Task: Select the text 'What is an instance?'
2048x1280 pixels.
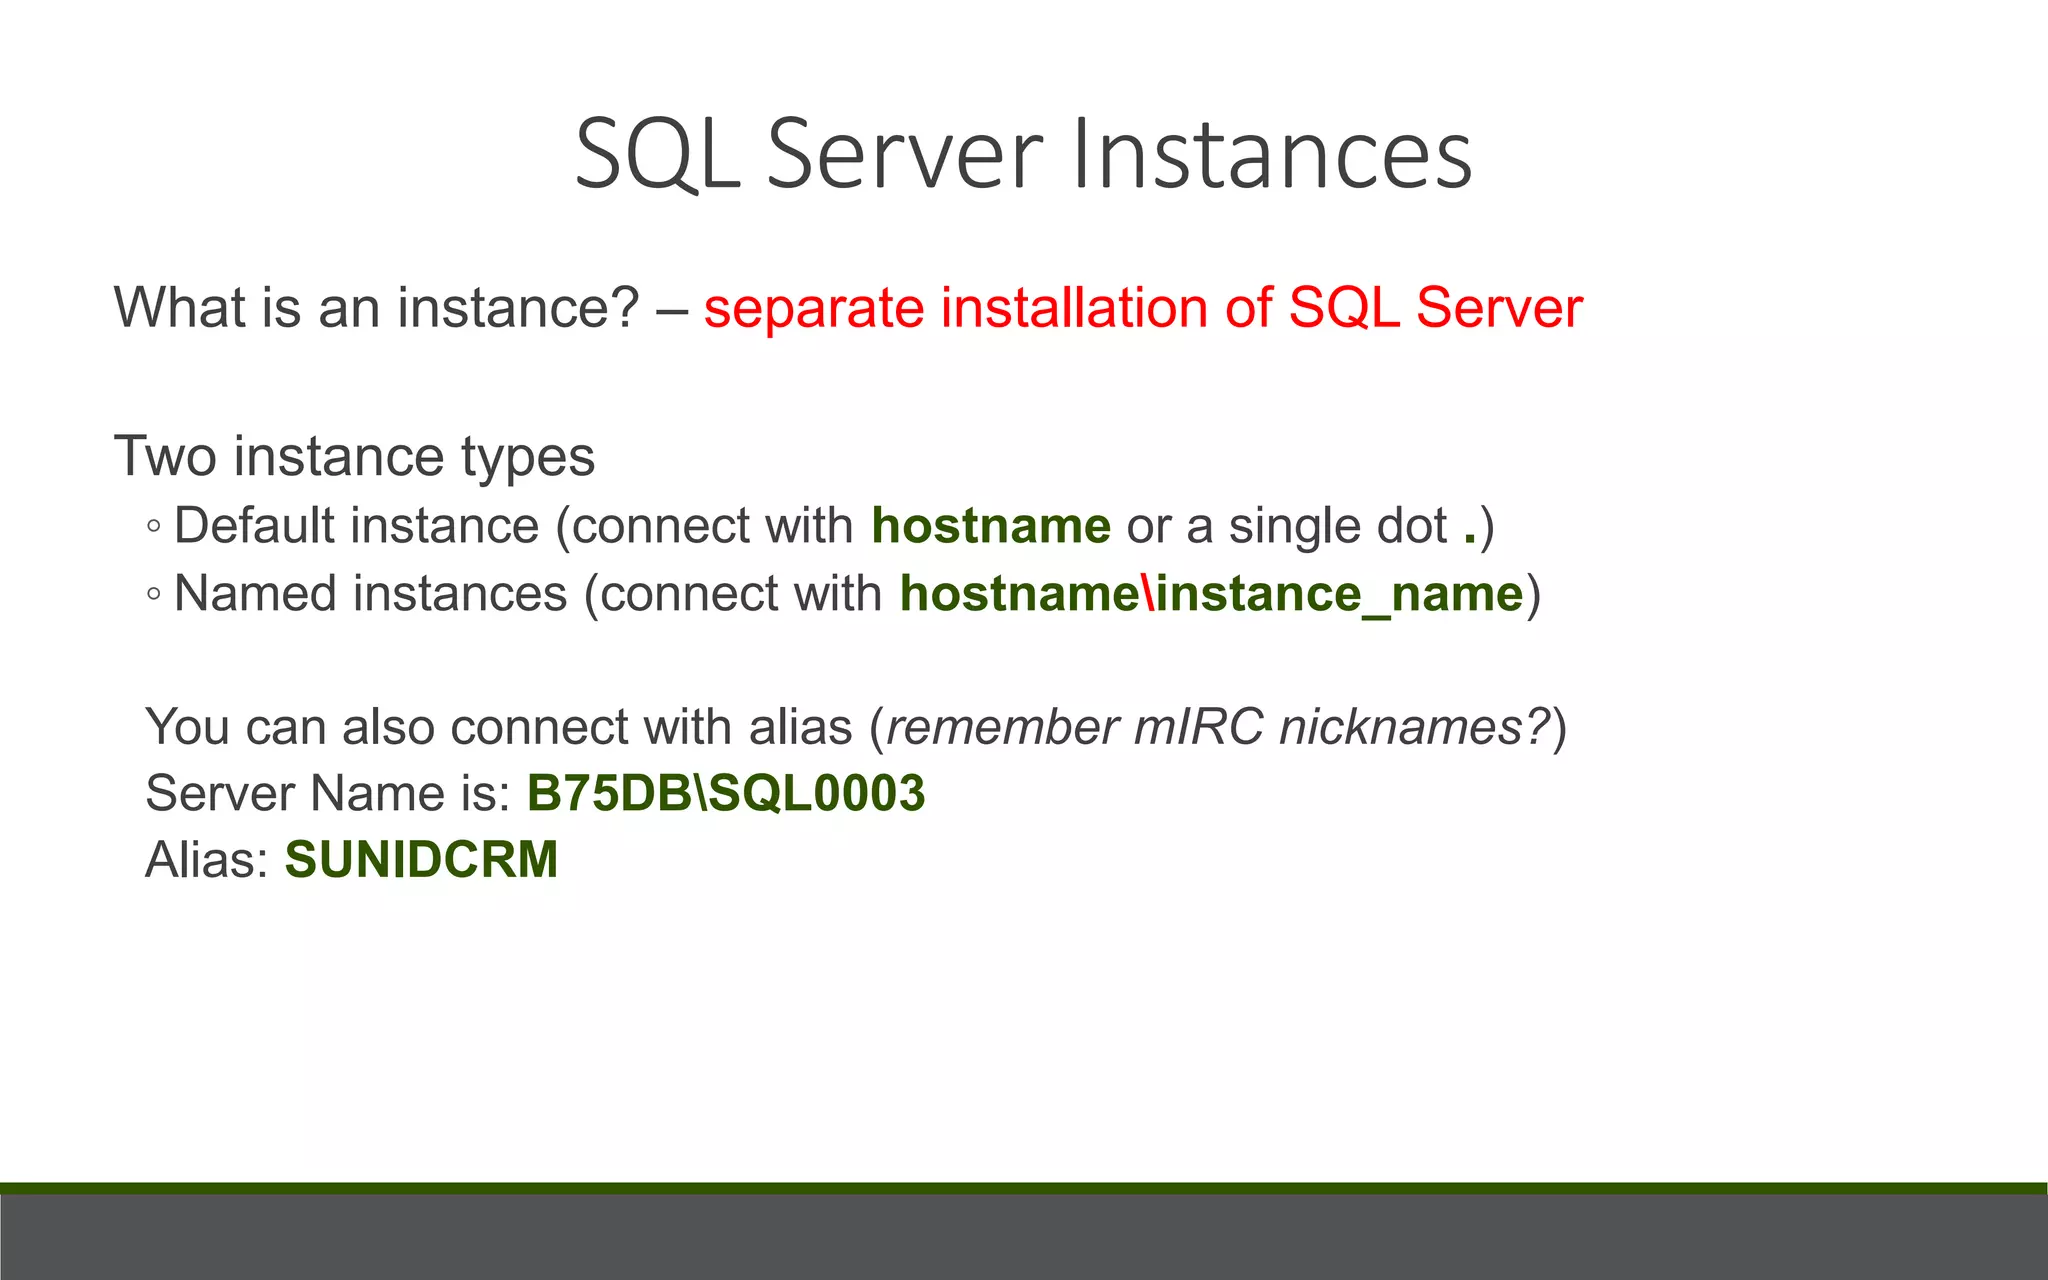Action: (x=376, y=307)
